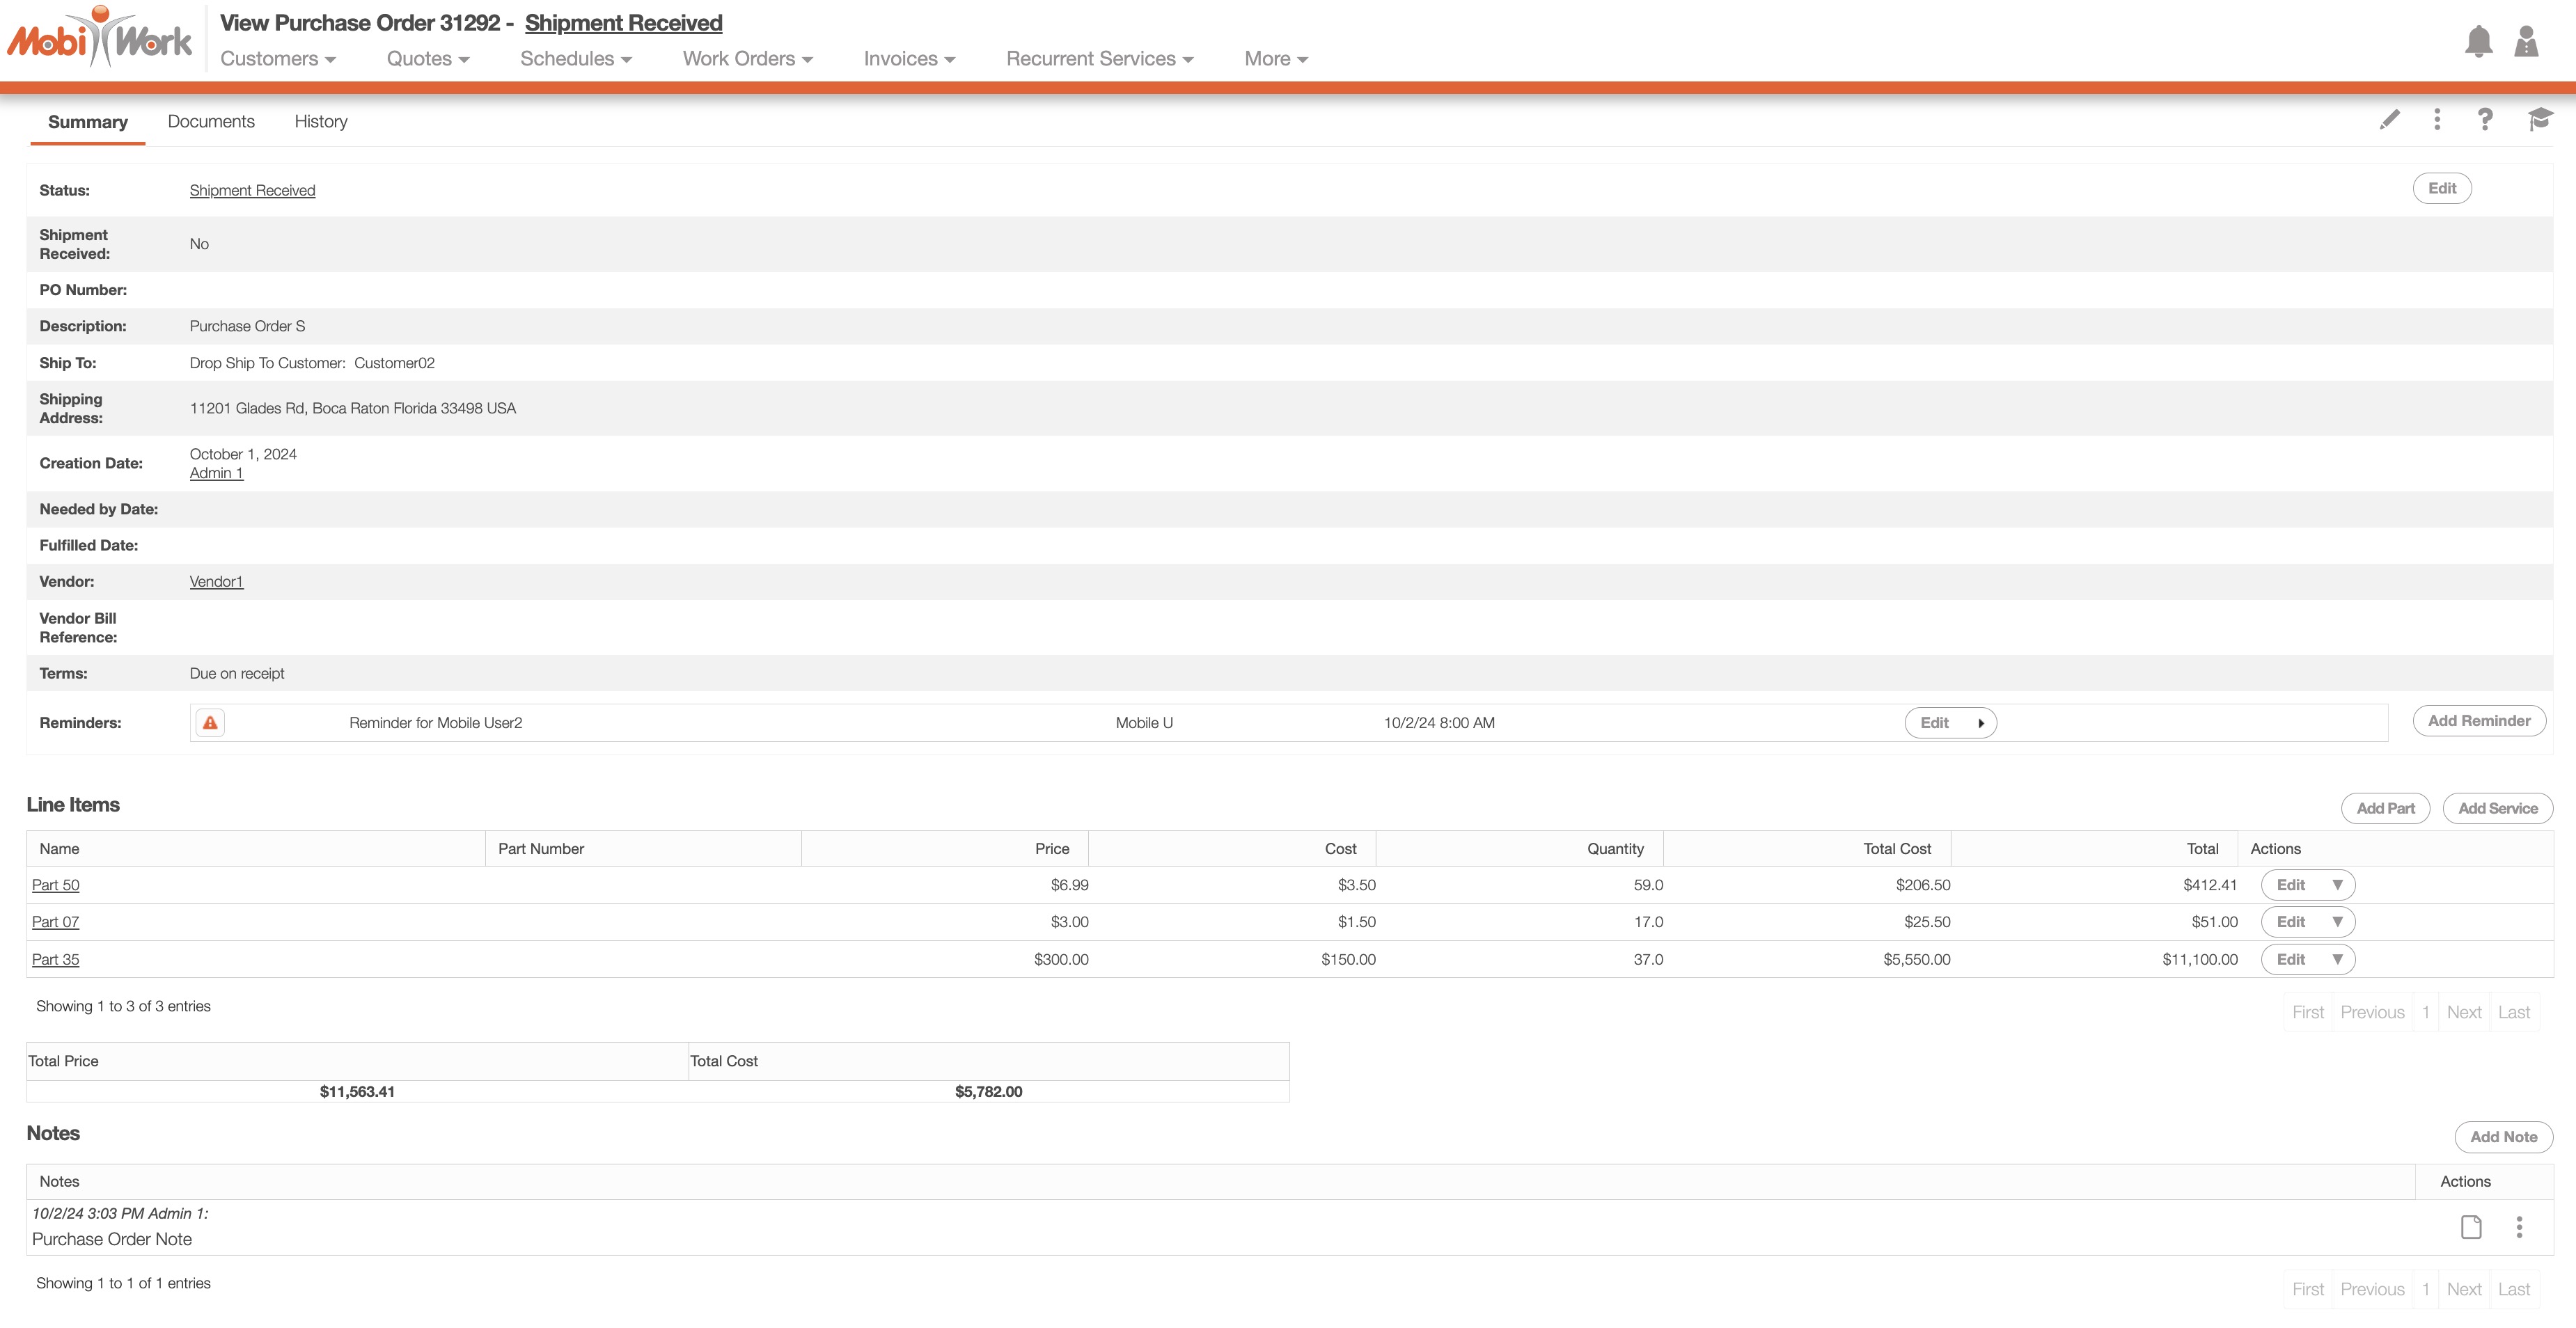Switch to the Documents tab
Viewport: 2576px width, 1328px height.
point(211,122)
